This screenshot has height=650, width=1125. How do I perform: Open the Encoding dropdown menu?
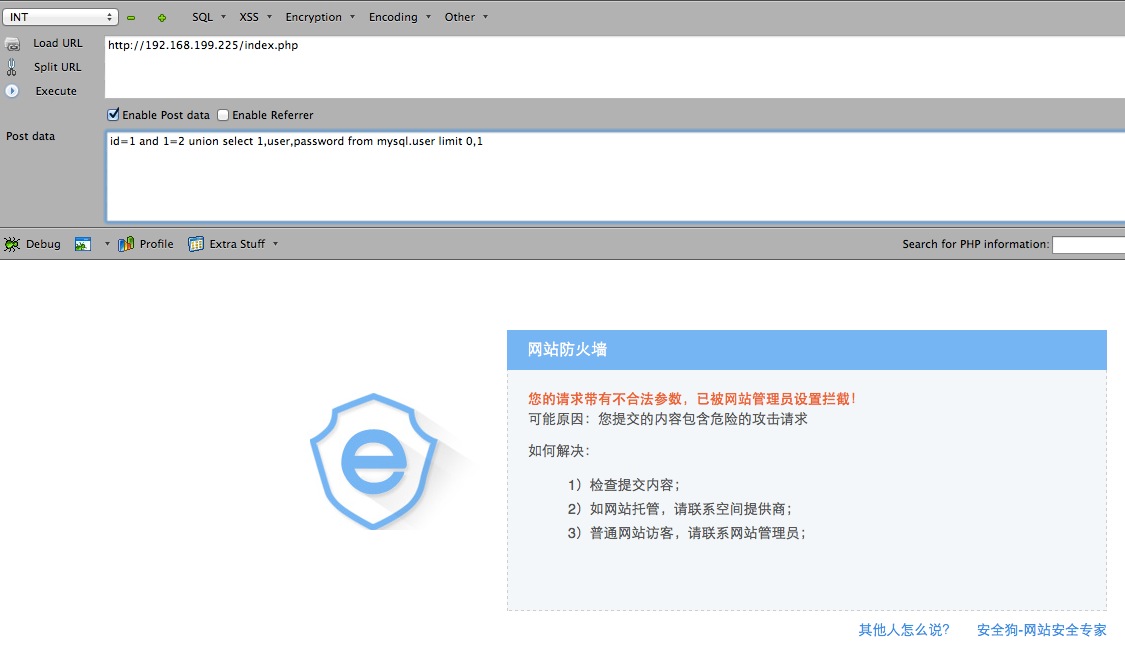coord(400,17)
